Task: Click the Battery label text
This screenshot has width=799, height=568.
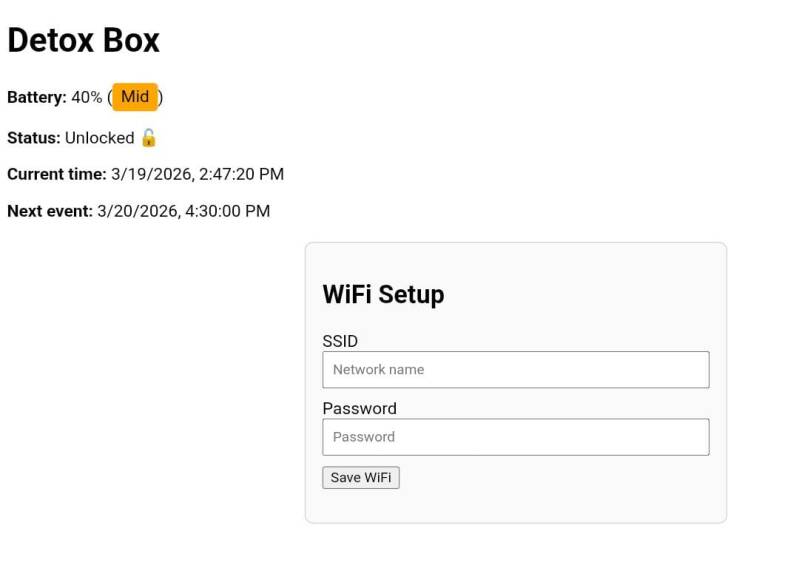Action: point(37,97)
